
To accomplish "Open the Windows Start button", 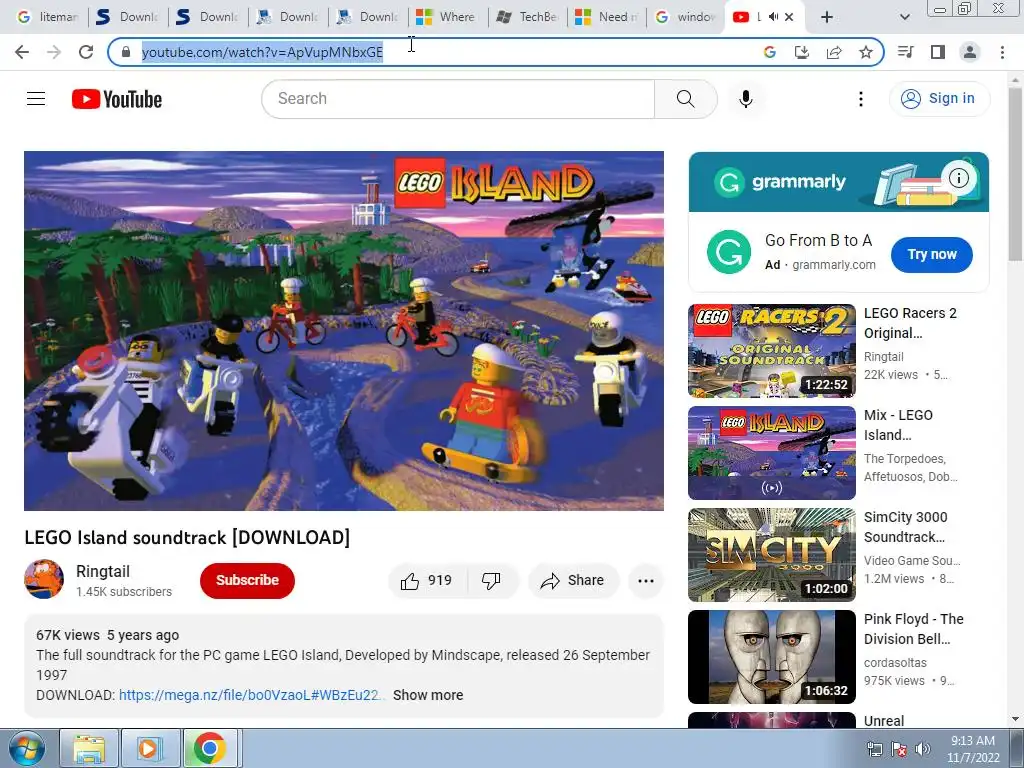I will tap(26, 748).
